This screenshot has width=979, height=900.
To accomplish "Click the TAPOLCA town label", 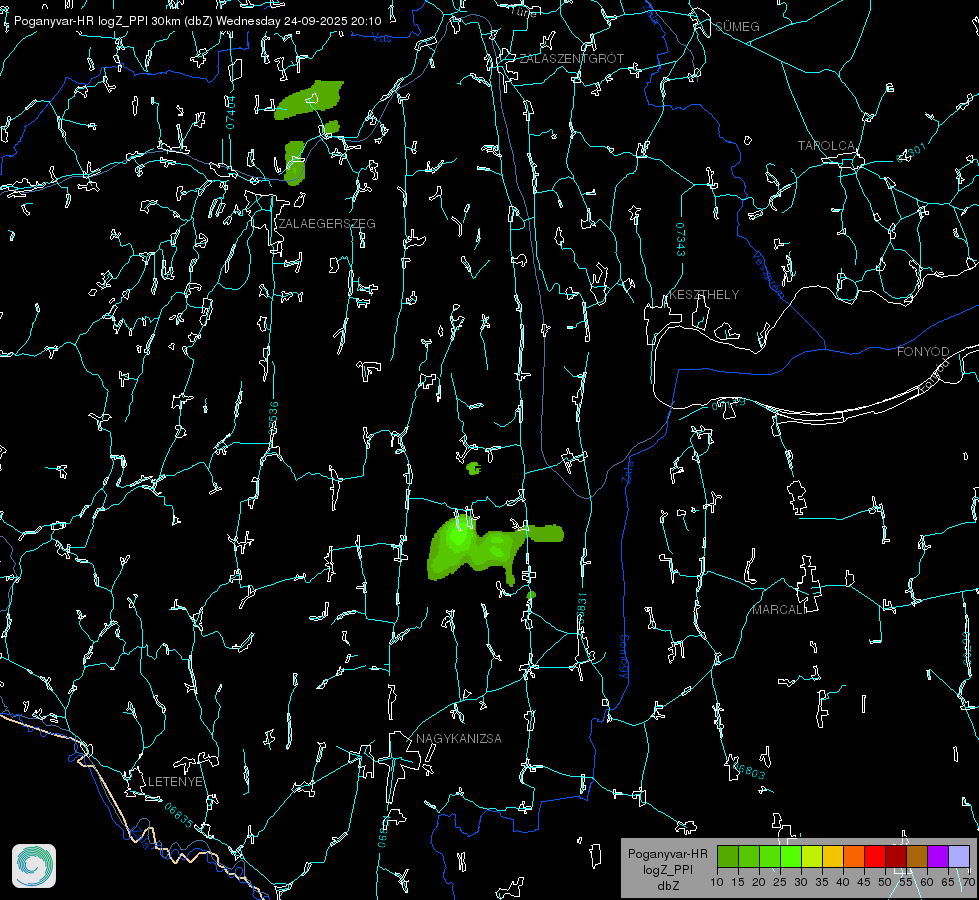I will [x=826, y=146].
